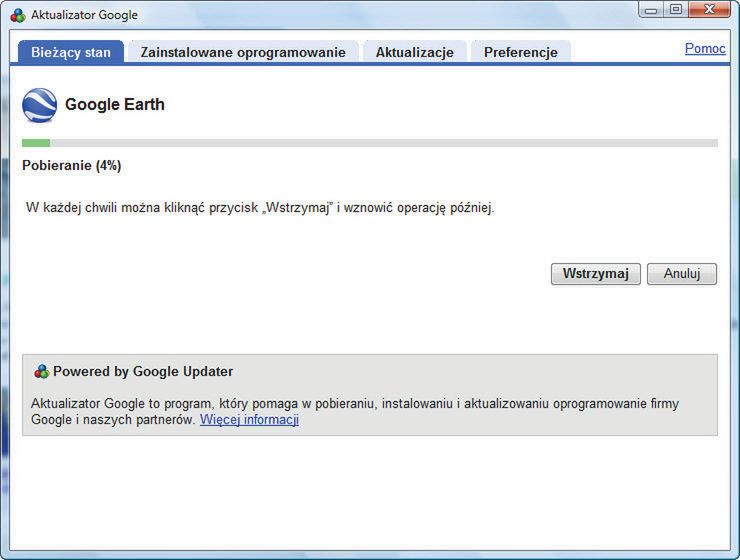Cancel the download with Anuluj
The height and width of the screenshot is (560, 740).
click(682, 274)
